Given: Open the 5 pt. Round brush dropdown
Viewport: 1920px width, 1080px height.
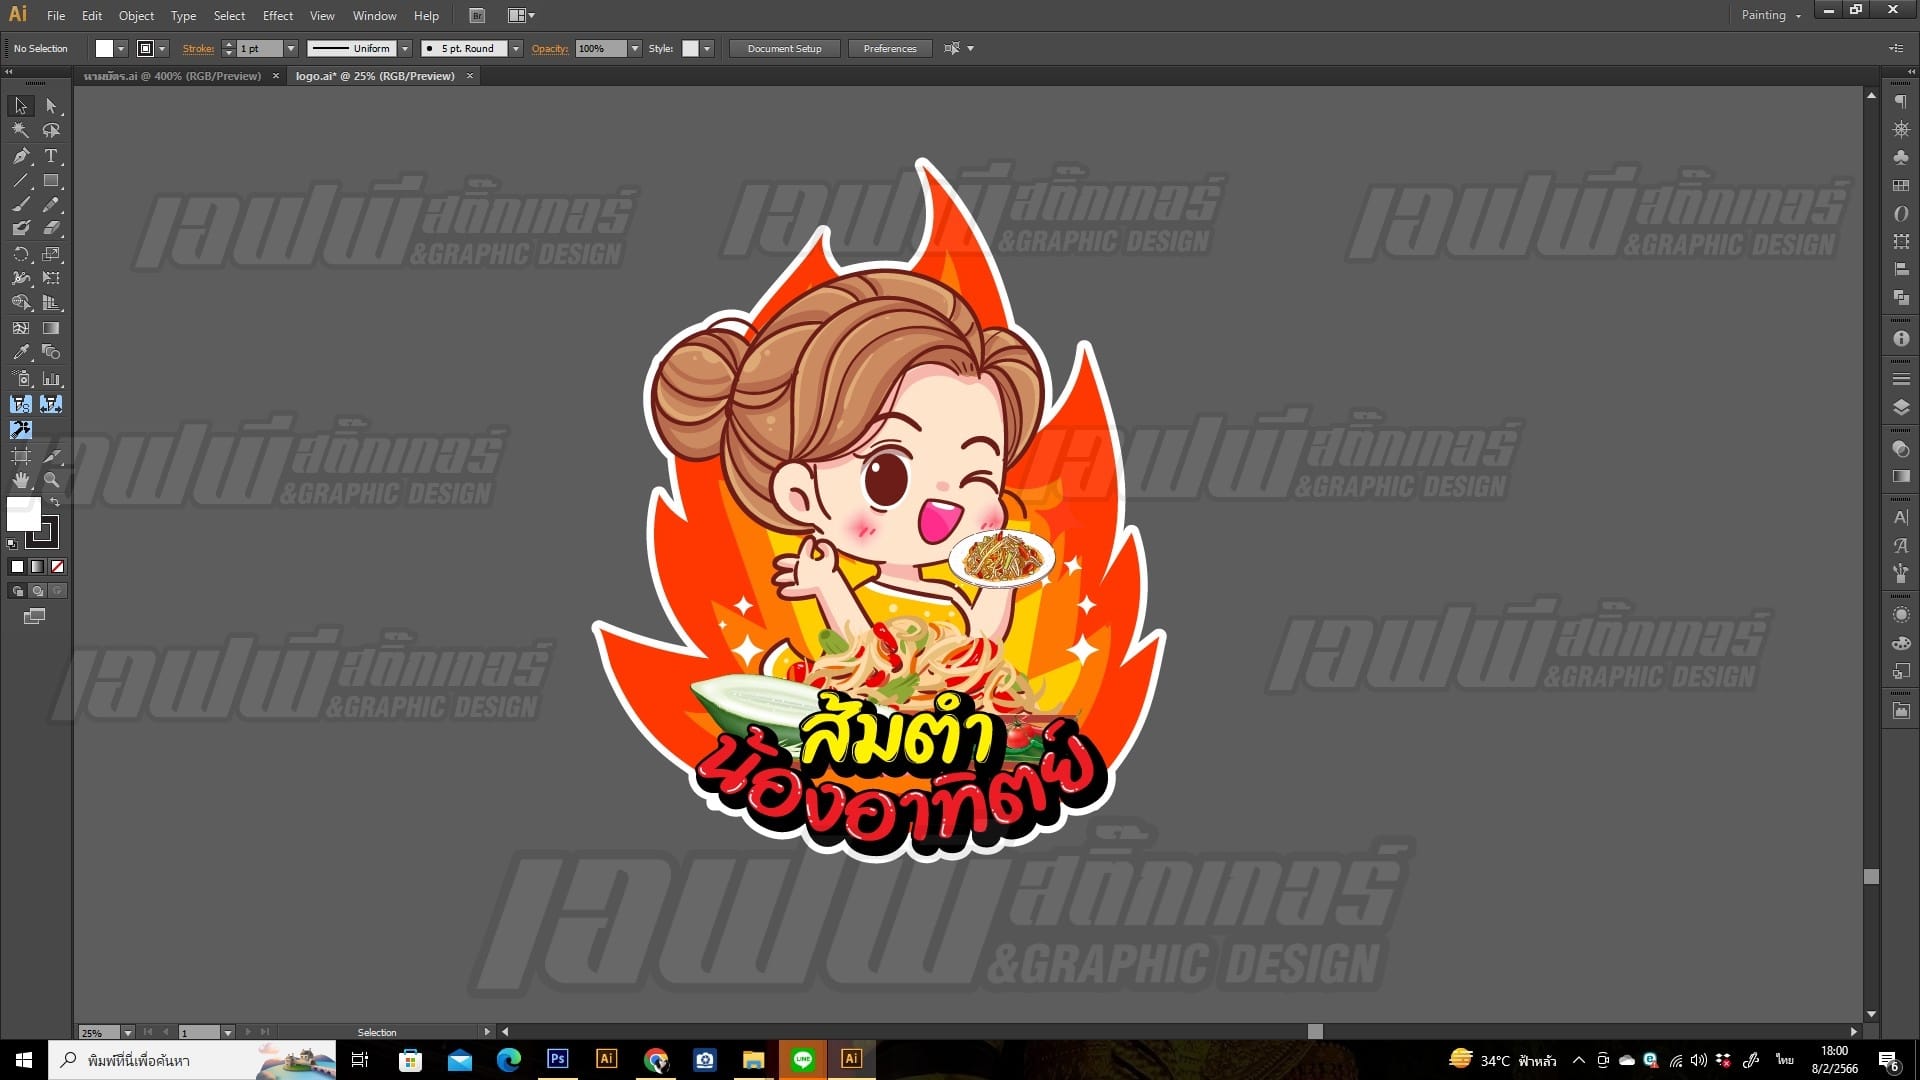Looking at the screenshot, I should pos(516,48).
